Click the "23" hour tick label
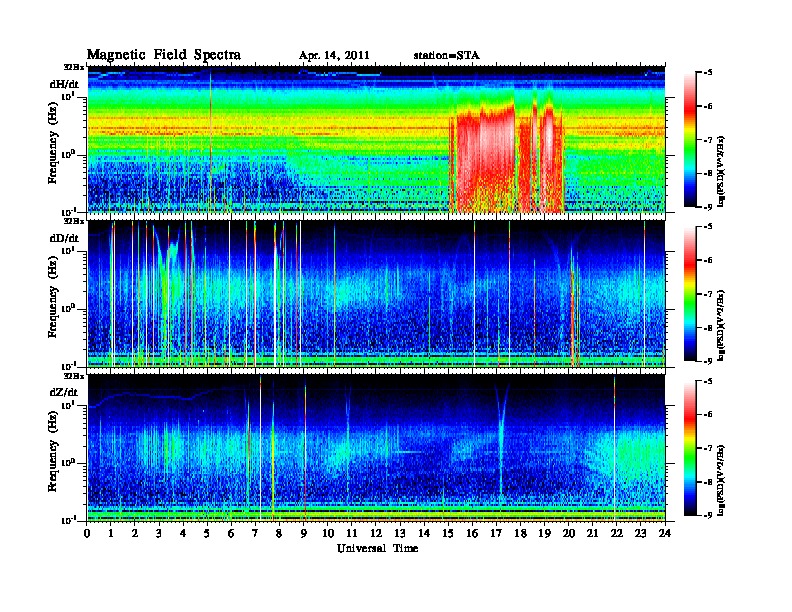Image resolution: width=792 pixels, height=612 pixels. tap(641, 534)
